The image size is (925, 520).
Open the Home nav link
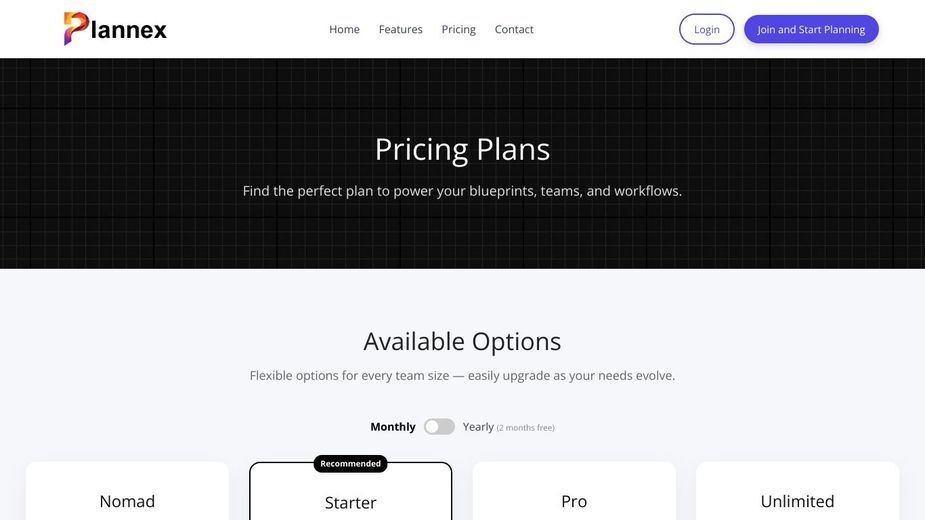tap(344, 29)
